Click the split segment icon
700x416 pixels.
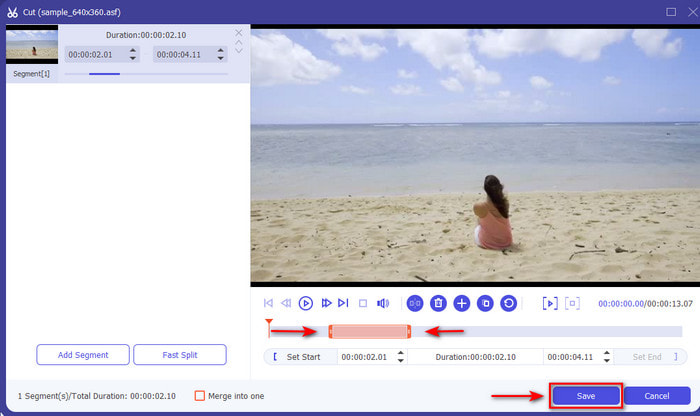415,304
